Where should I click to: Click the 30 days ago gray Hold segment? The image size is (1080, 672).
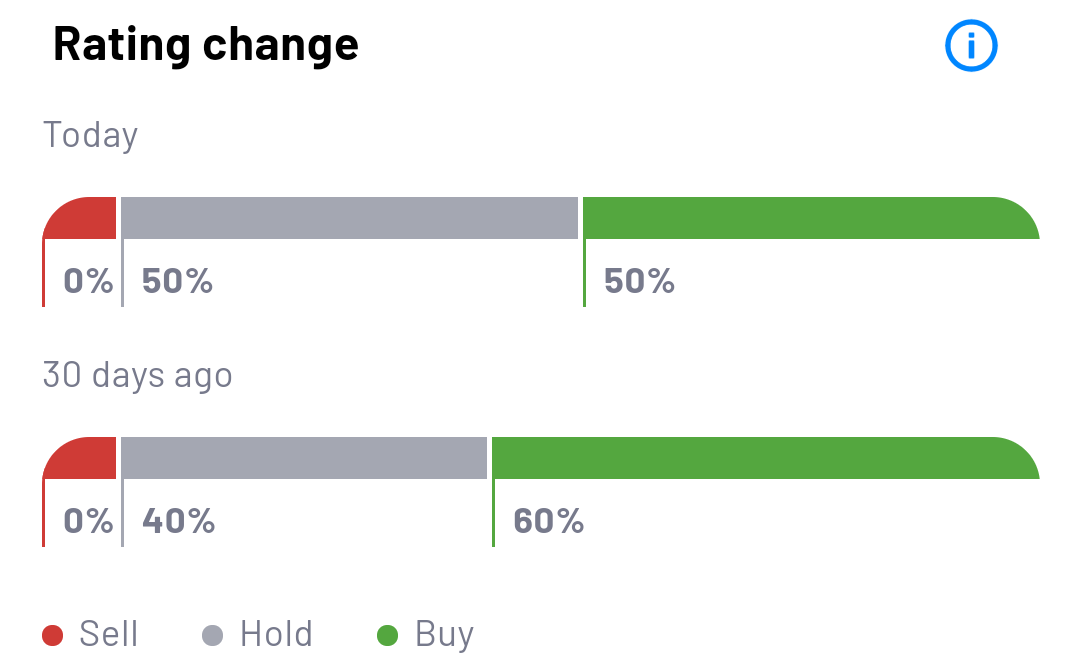[x=304, y=458]
